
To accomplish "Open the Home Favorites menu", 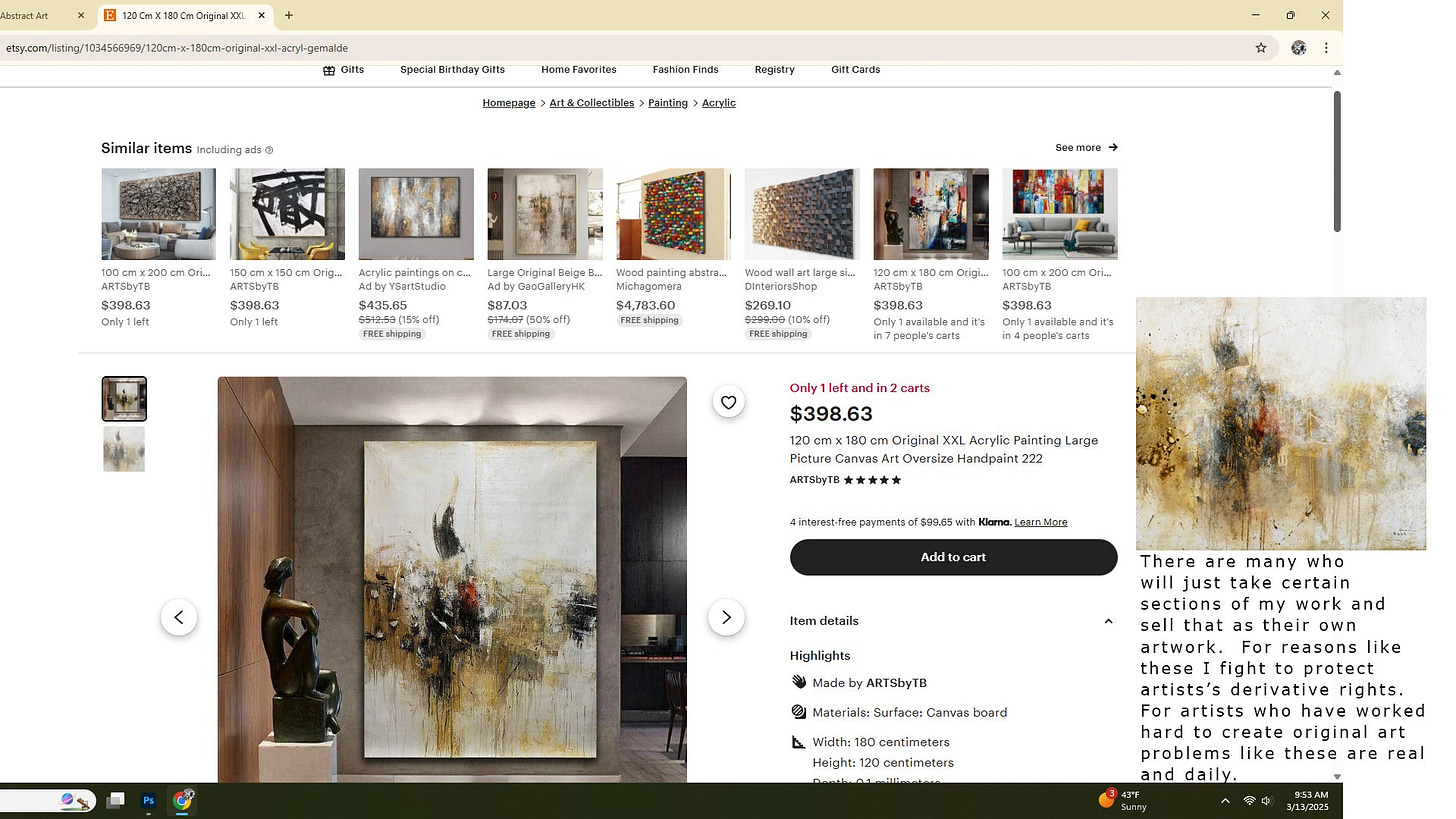I will [x=579, y=70].
